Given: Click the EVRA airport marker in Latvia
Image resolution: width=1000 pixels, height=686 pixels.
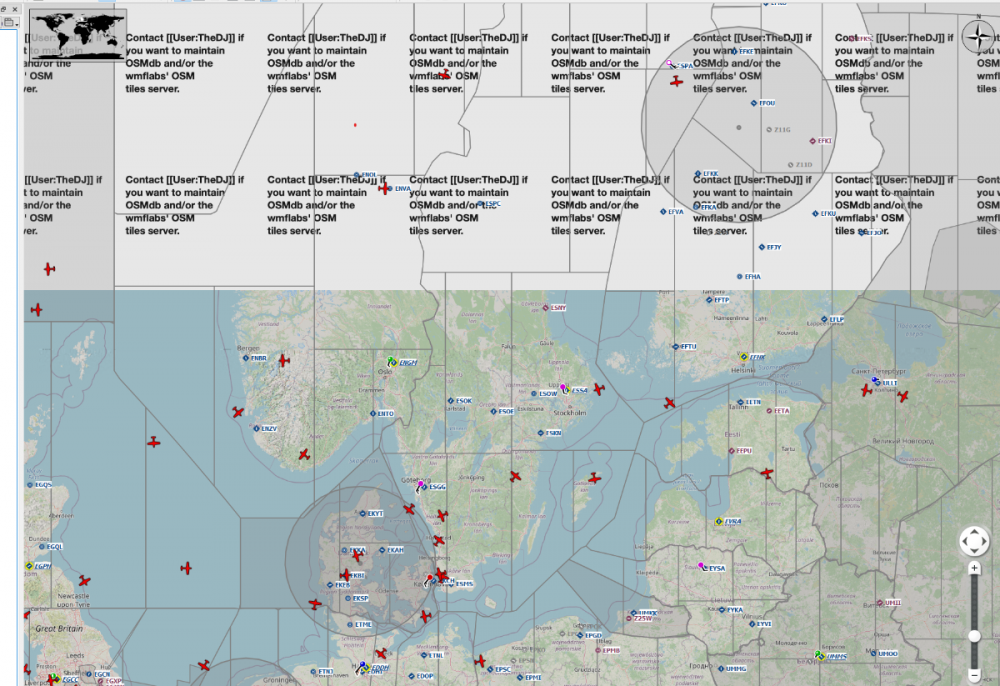Looking at the screenshot, I should [x=719, y=522].
